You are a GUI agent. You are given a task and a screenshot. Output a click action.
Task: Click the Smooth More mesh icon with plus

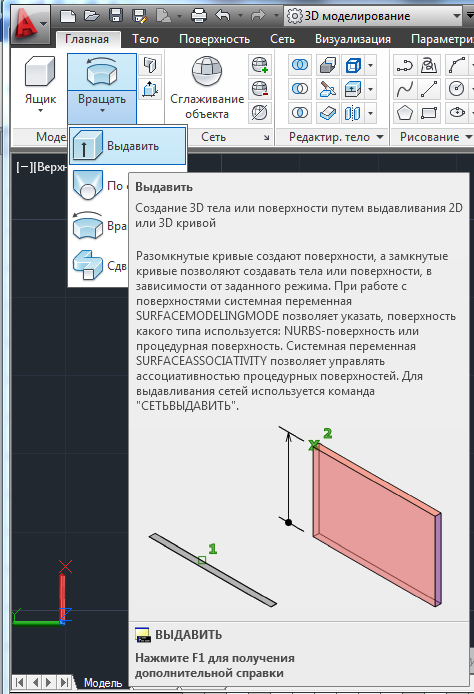coord(260,65)
